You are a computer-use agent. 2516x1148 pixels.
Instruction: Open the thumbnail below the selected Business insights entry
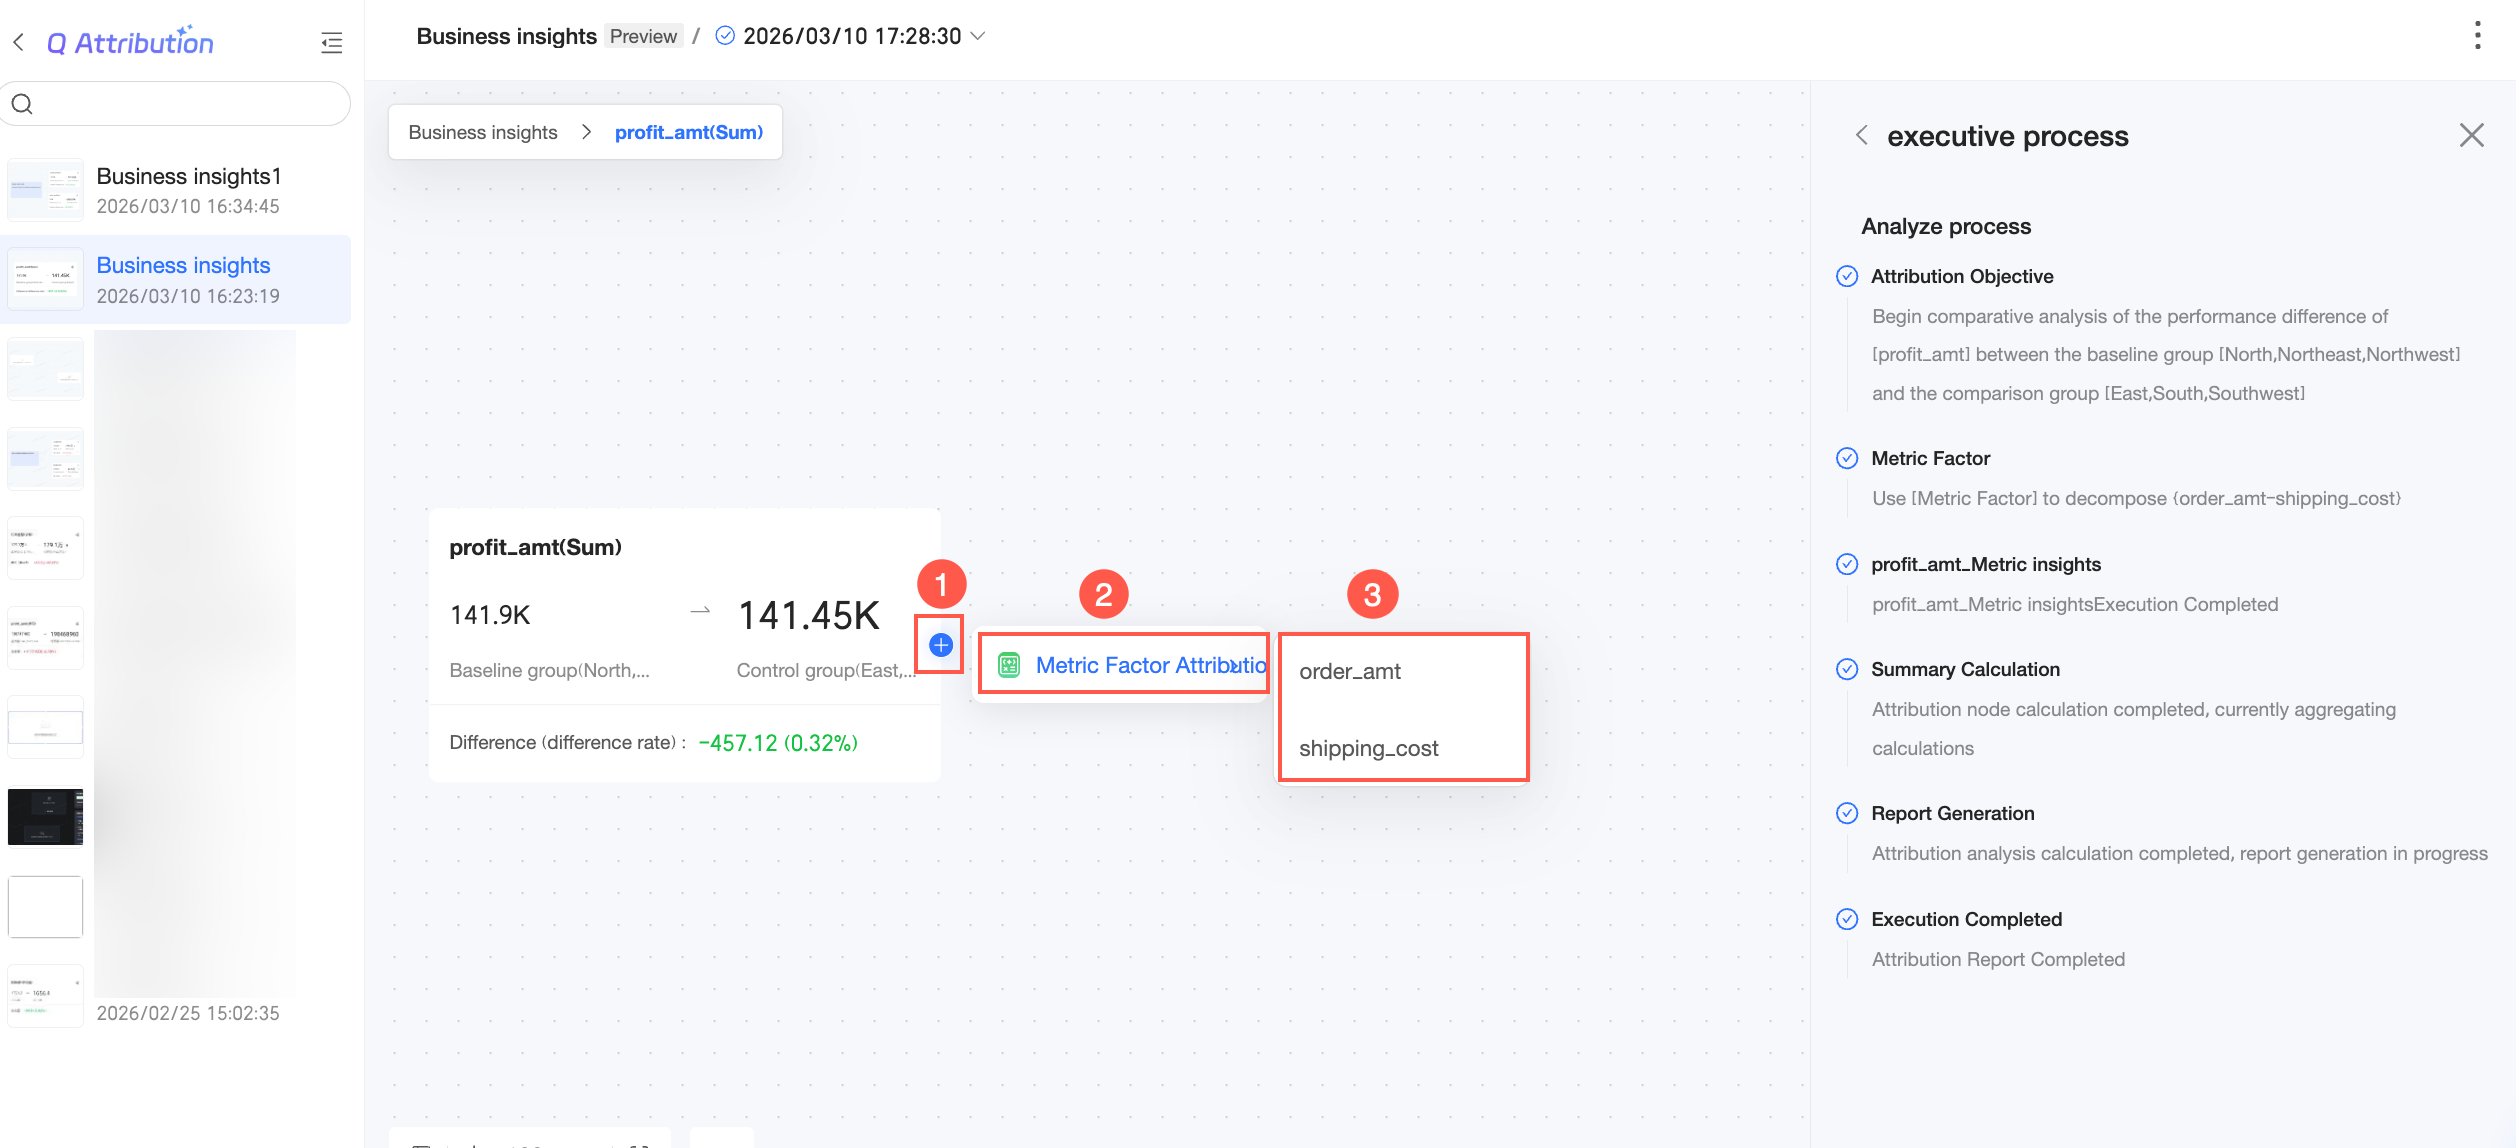[x=46, y=369]
